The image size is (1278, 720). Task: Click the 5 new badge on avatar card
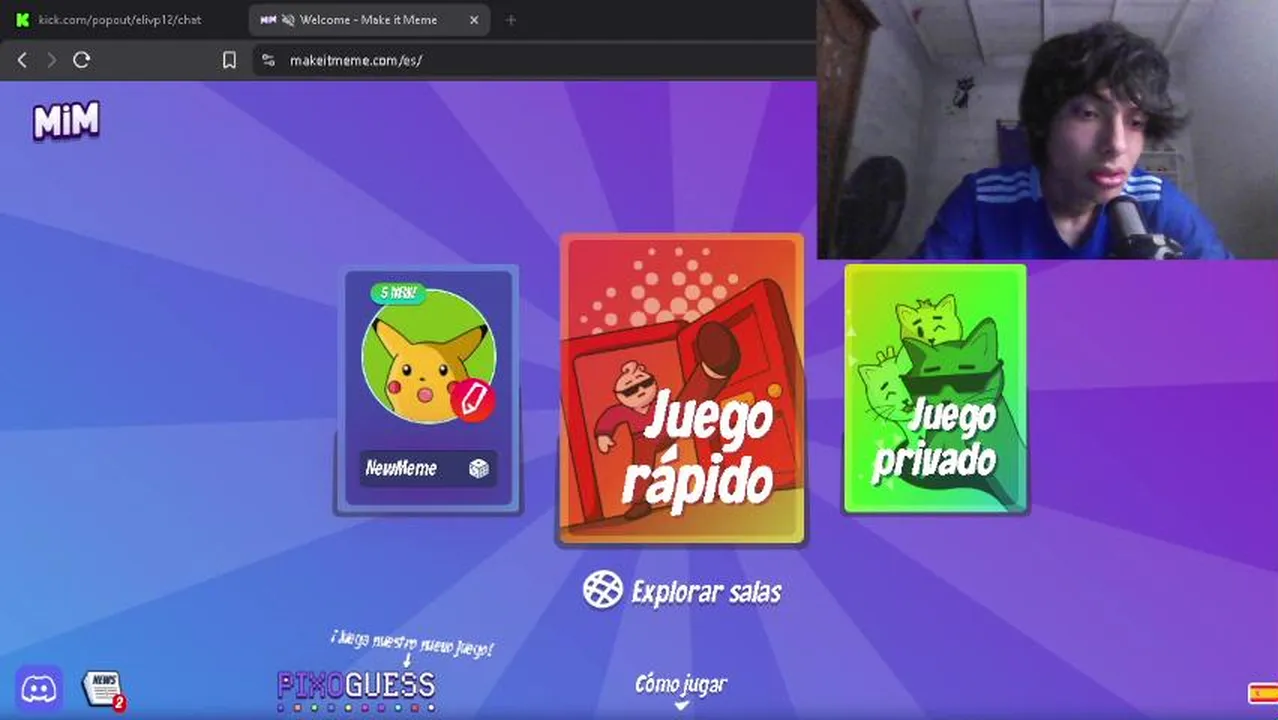coord(398,293)
